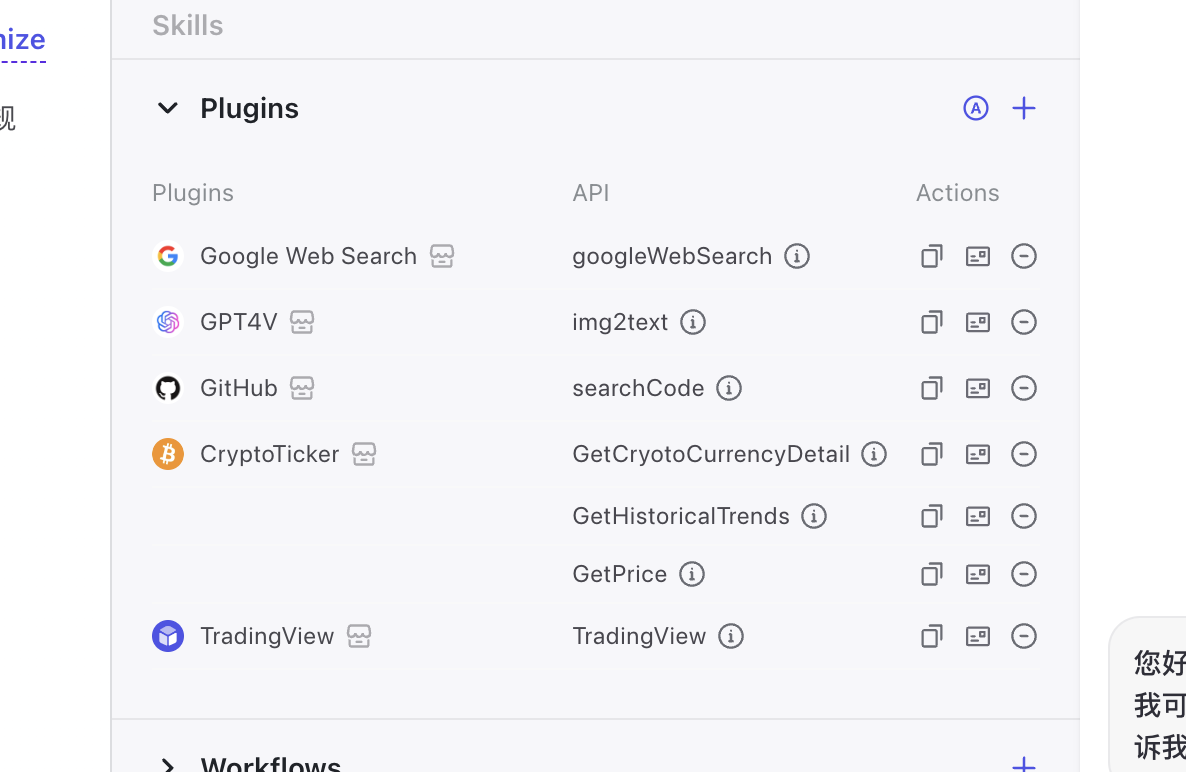Image resolution: width=1186 pixels, height=772 pixels.
Task: Click the copy icon for googleWebSearch
Action: tap(931, 256)
